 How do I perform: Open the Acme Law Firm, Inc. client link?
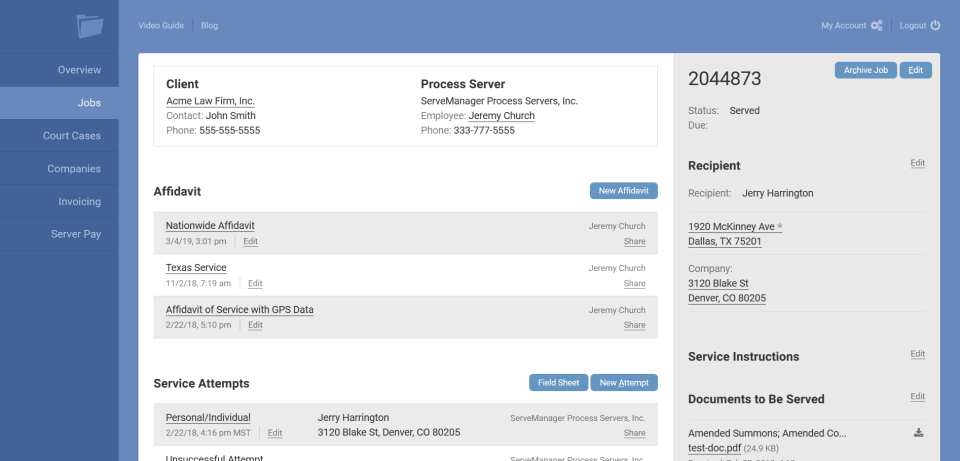tap(210, 101)
